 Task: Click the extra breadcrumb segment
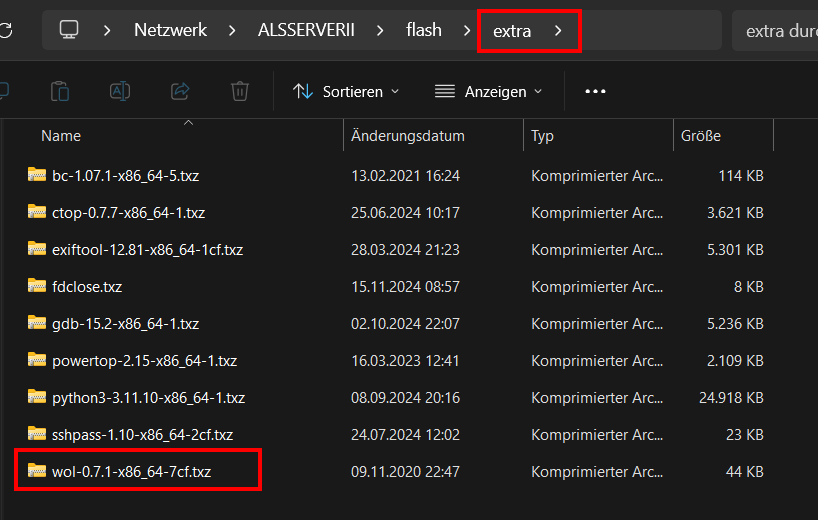(512, 31)
